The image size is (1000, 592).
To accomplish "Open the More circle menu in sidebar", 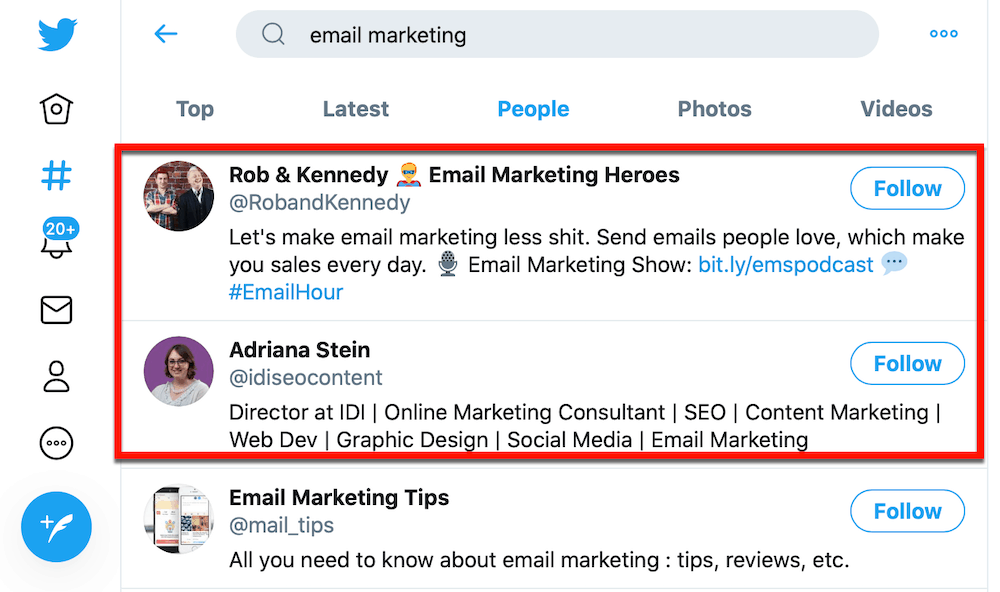I will pos(57,443).
